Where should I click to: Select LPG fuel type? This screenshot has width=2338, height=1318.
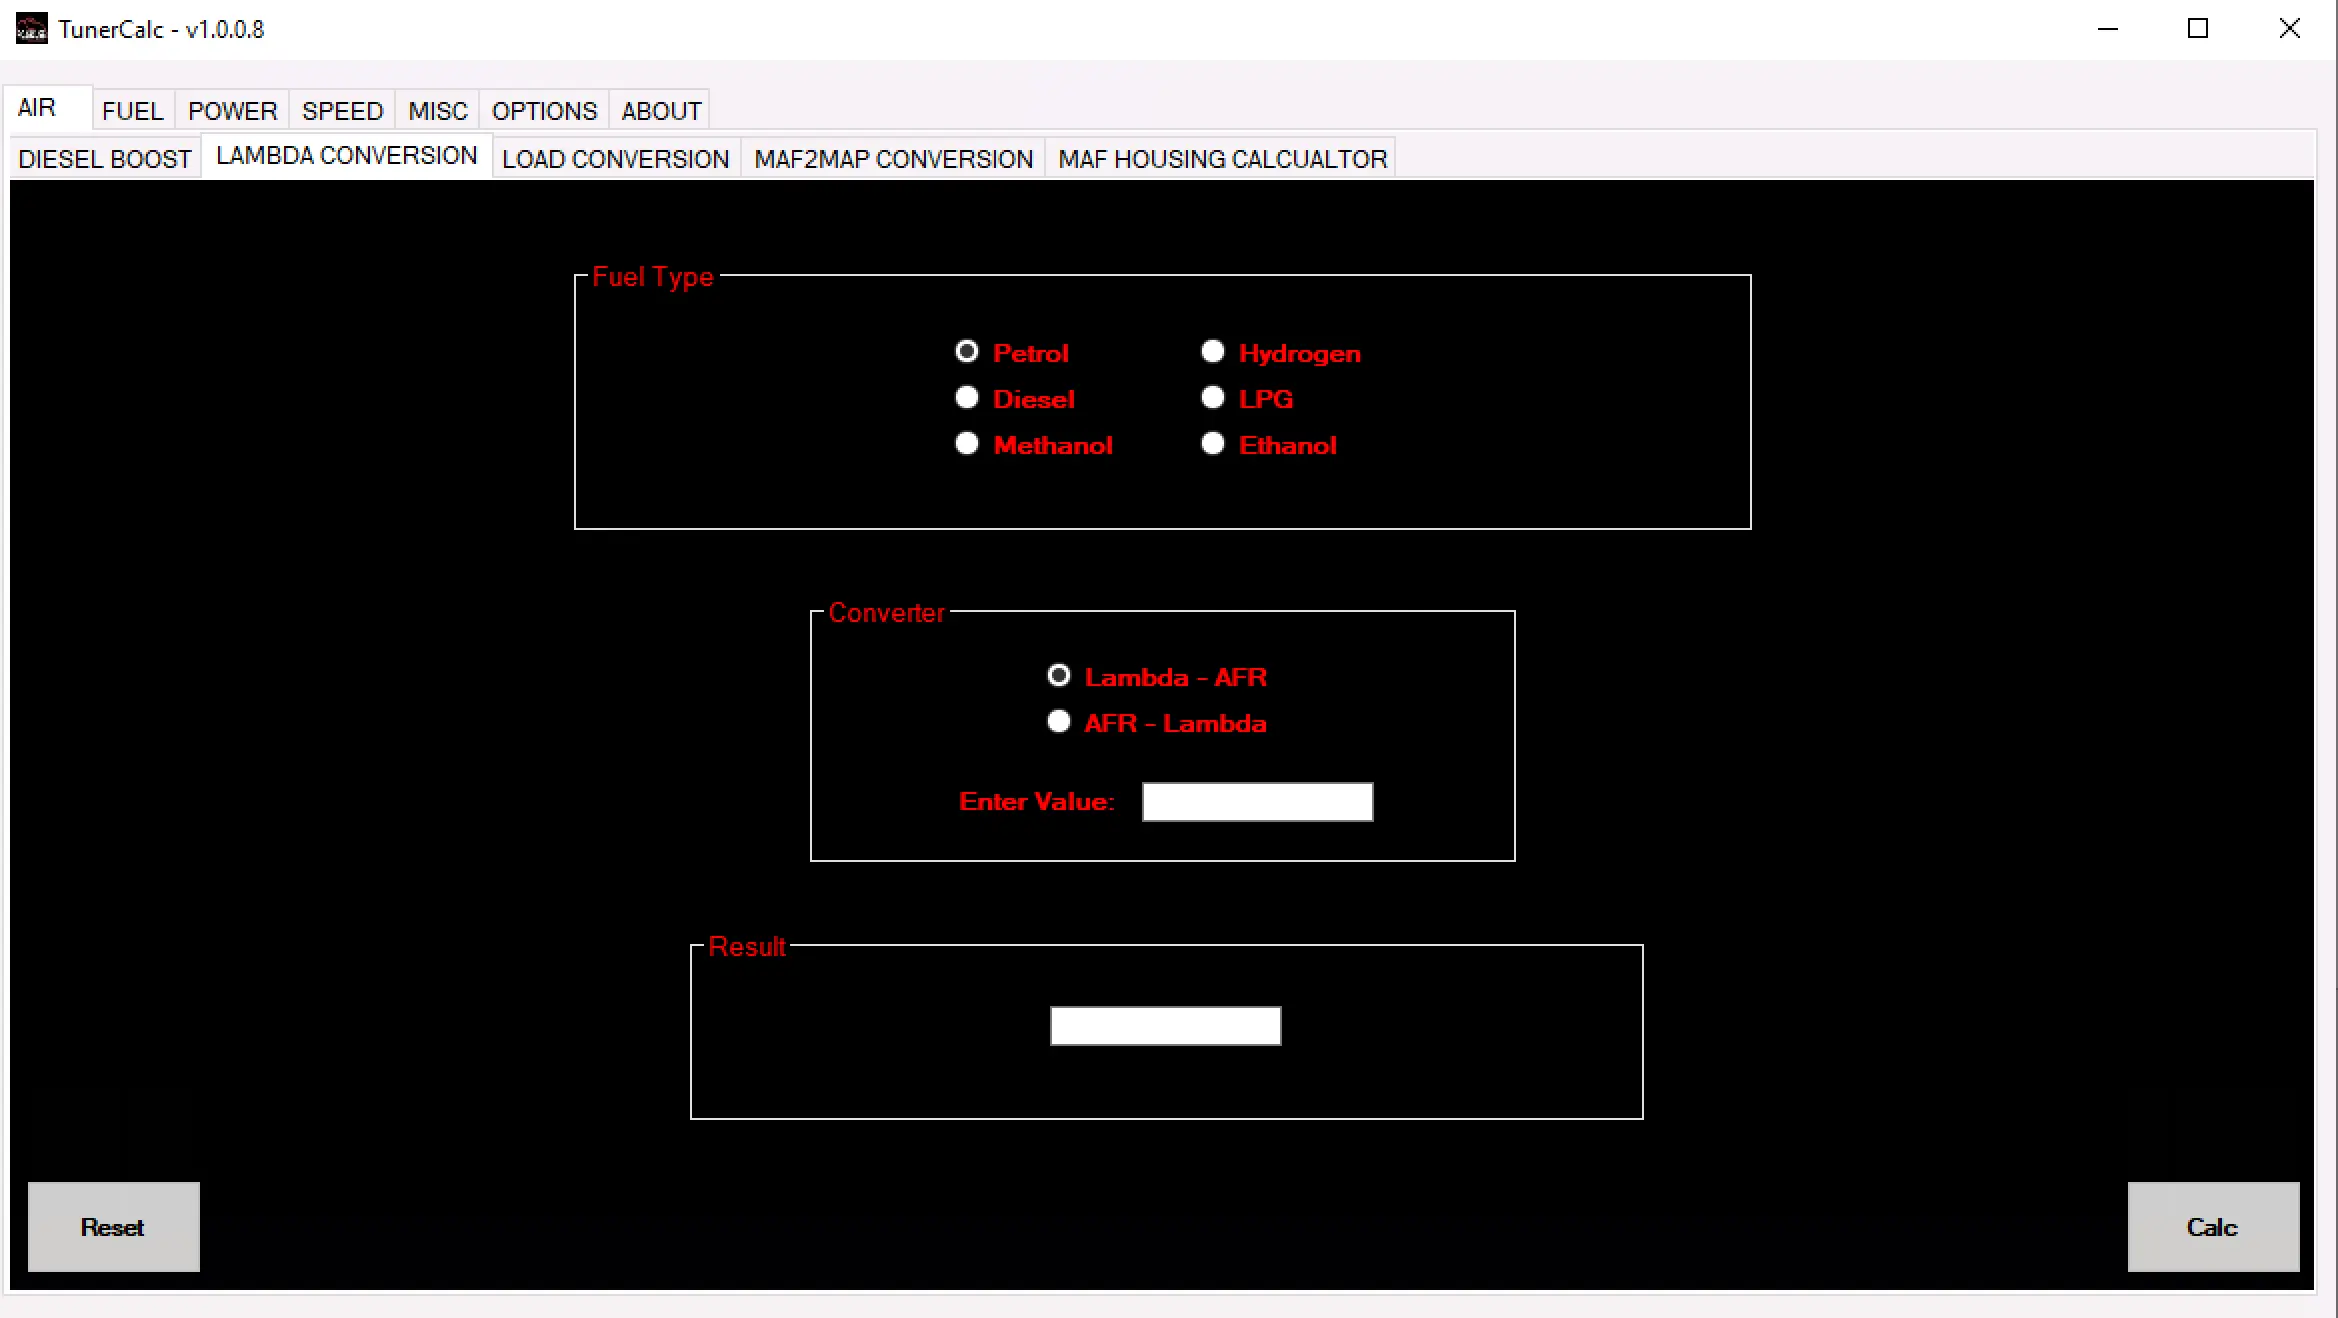pos(1213,398)
